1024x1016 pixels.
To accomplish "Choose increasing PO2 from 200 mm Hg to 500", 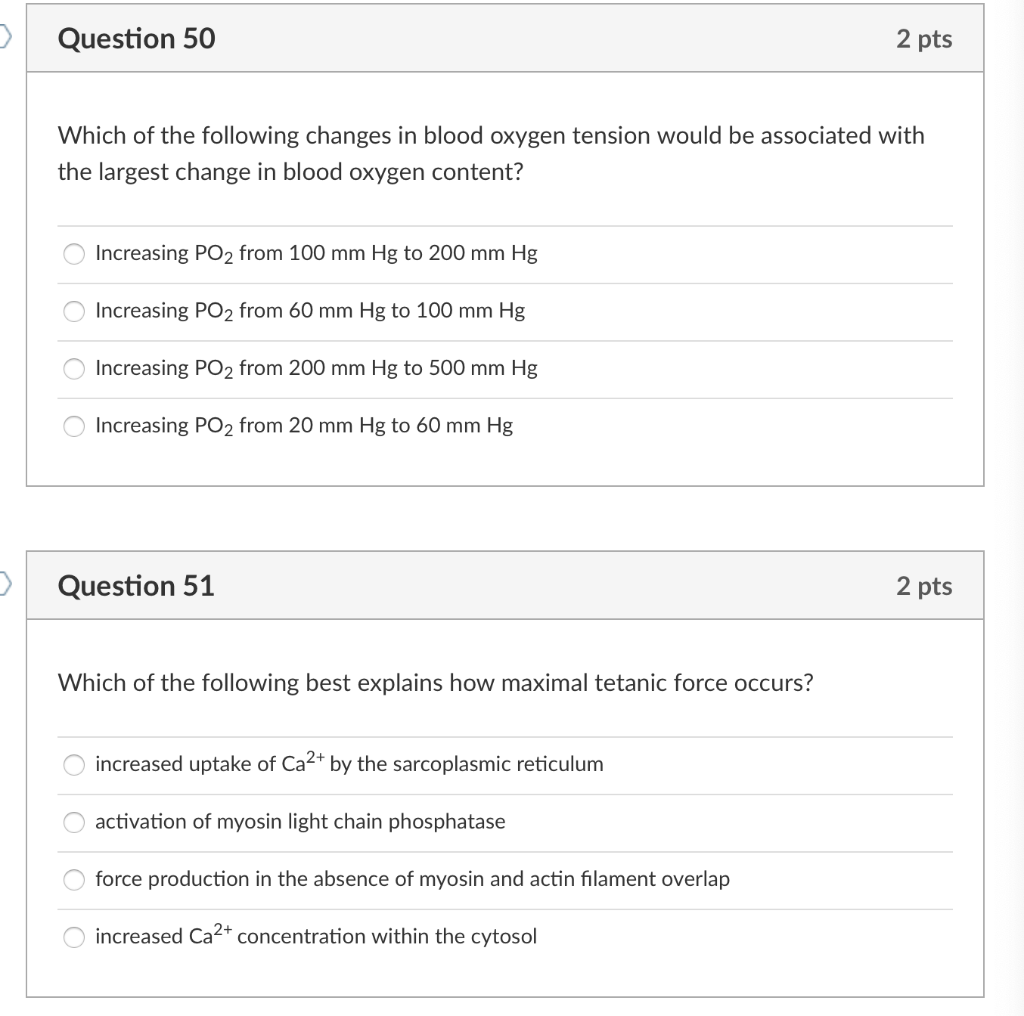I will pyautogui.click(x=74, y=369).
